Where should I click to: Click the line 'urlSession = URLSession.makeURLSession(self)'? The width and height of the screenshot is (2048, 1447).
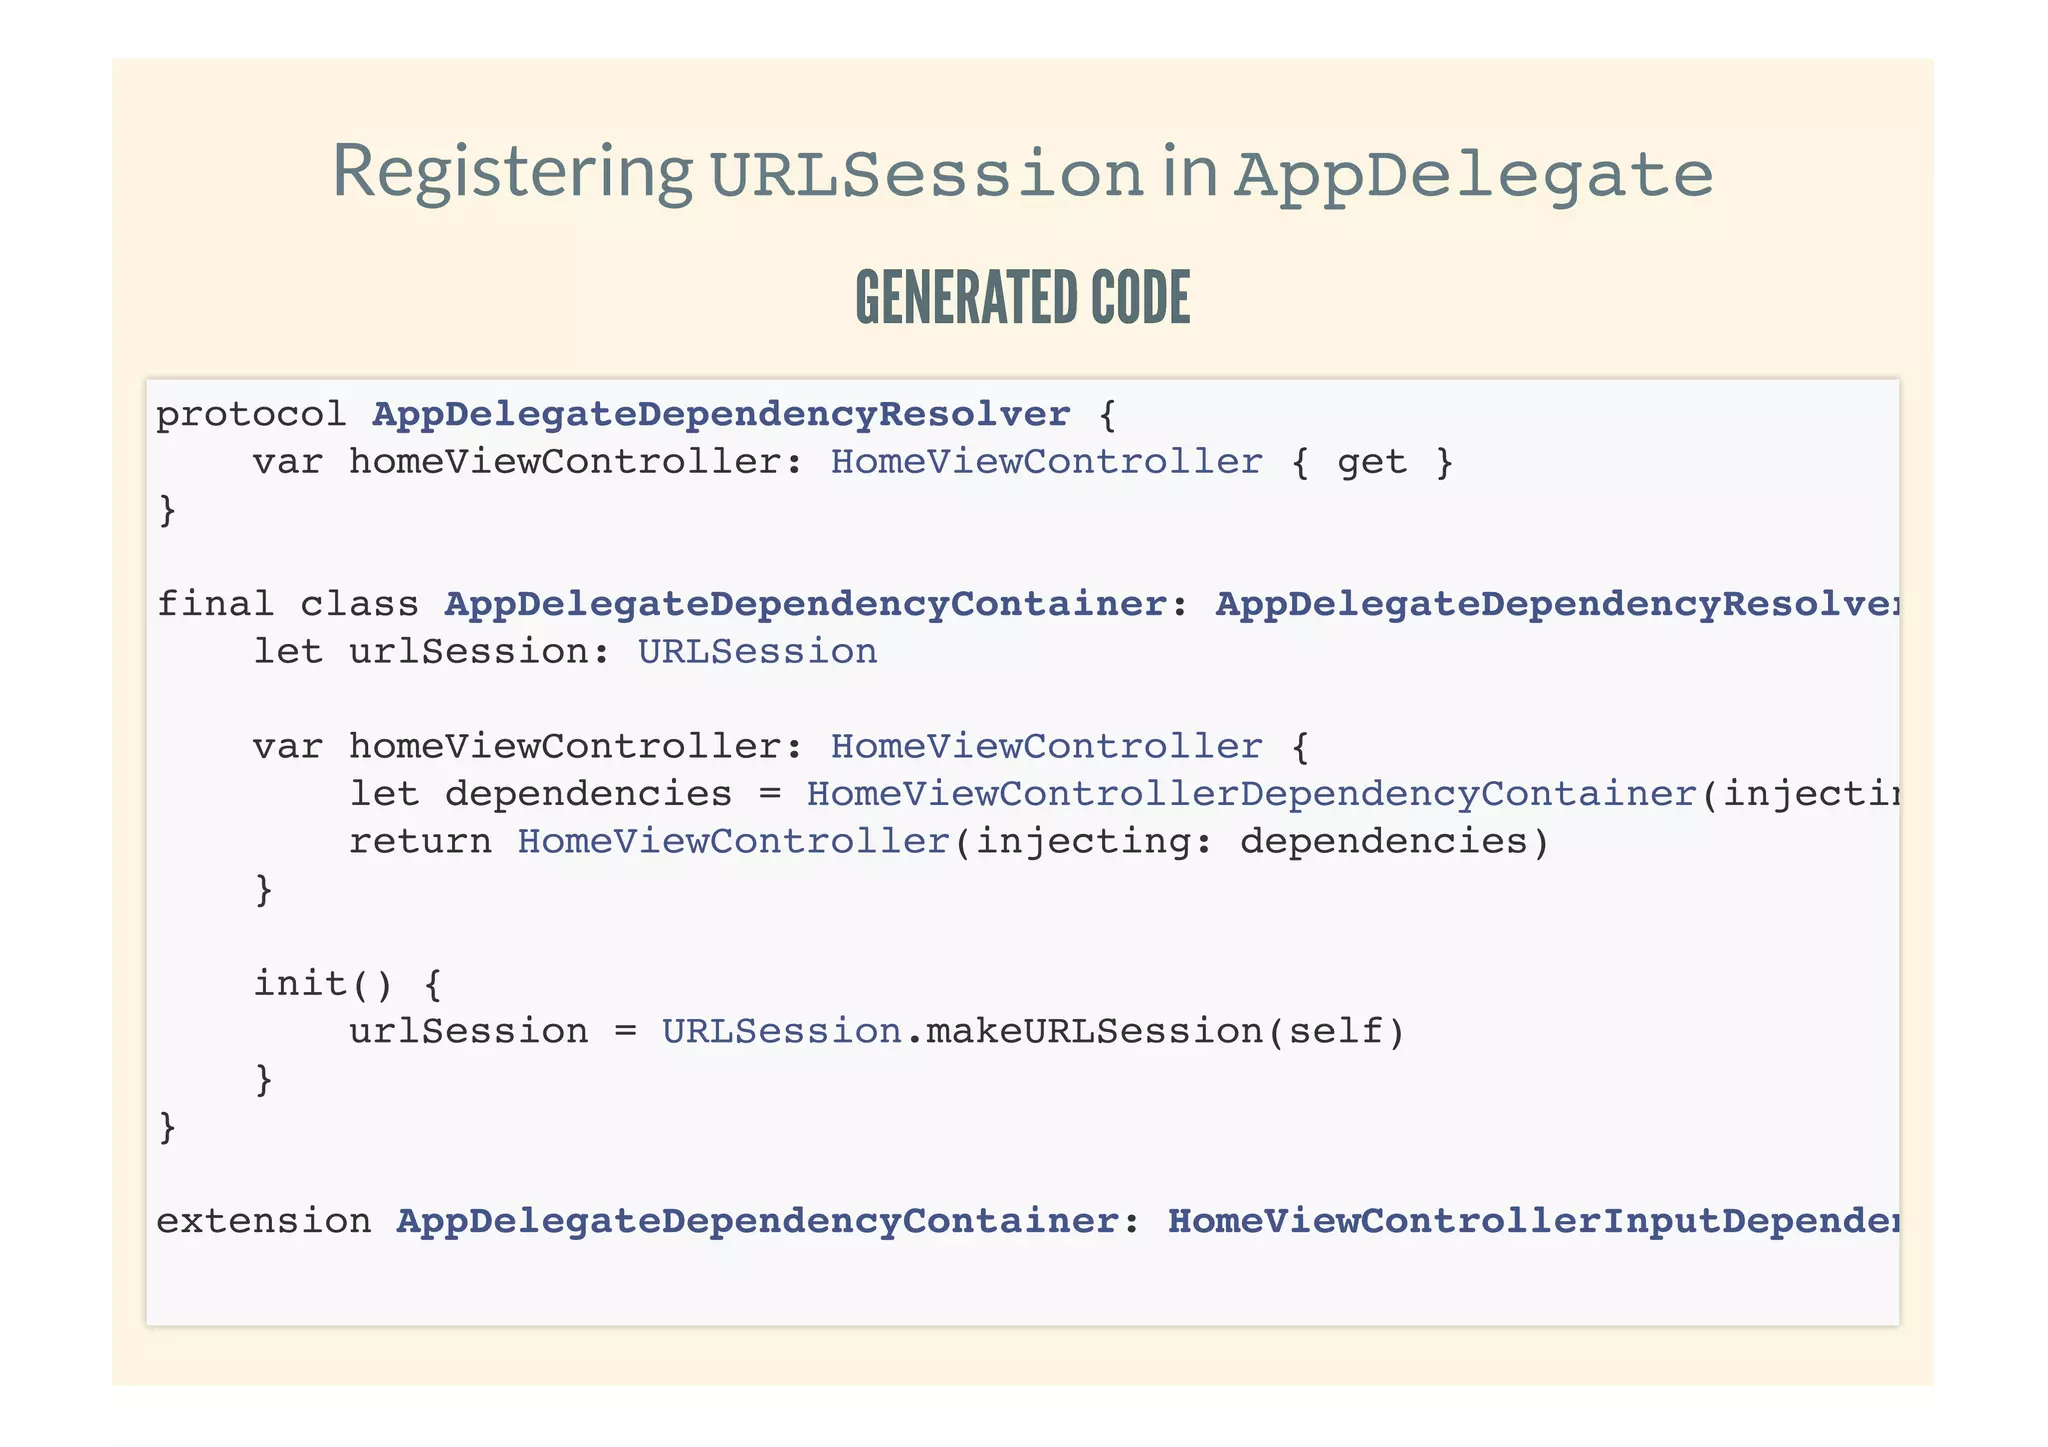877,1031
